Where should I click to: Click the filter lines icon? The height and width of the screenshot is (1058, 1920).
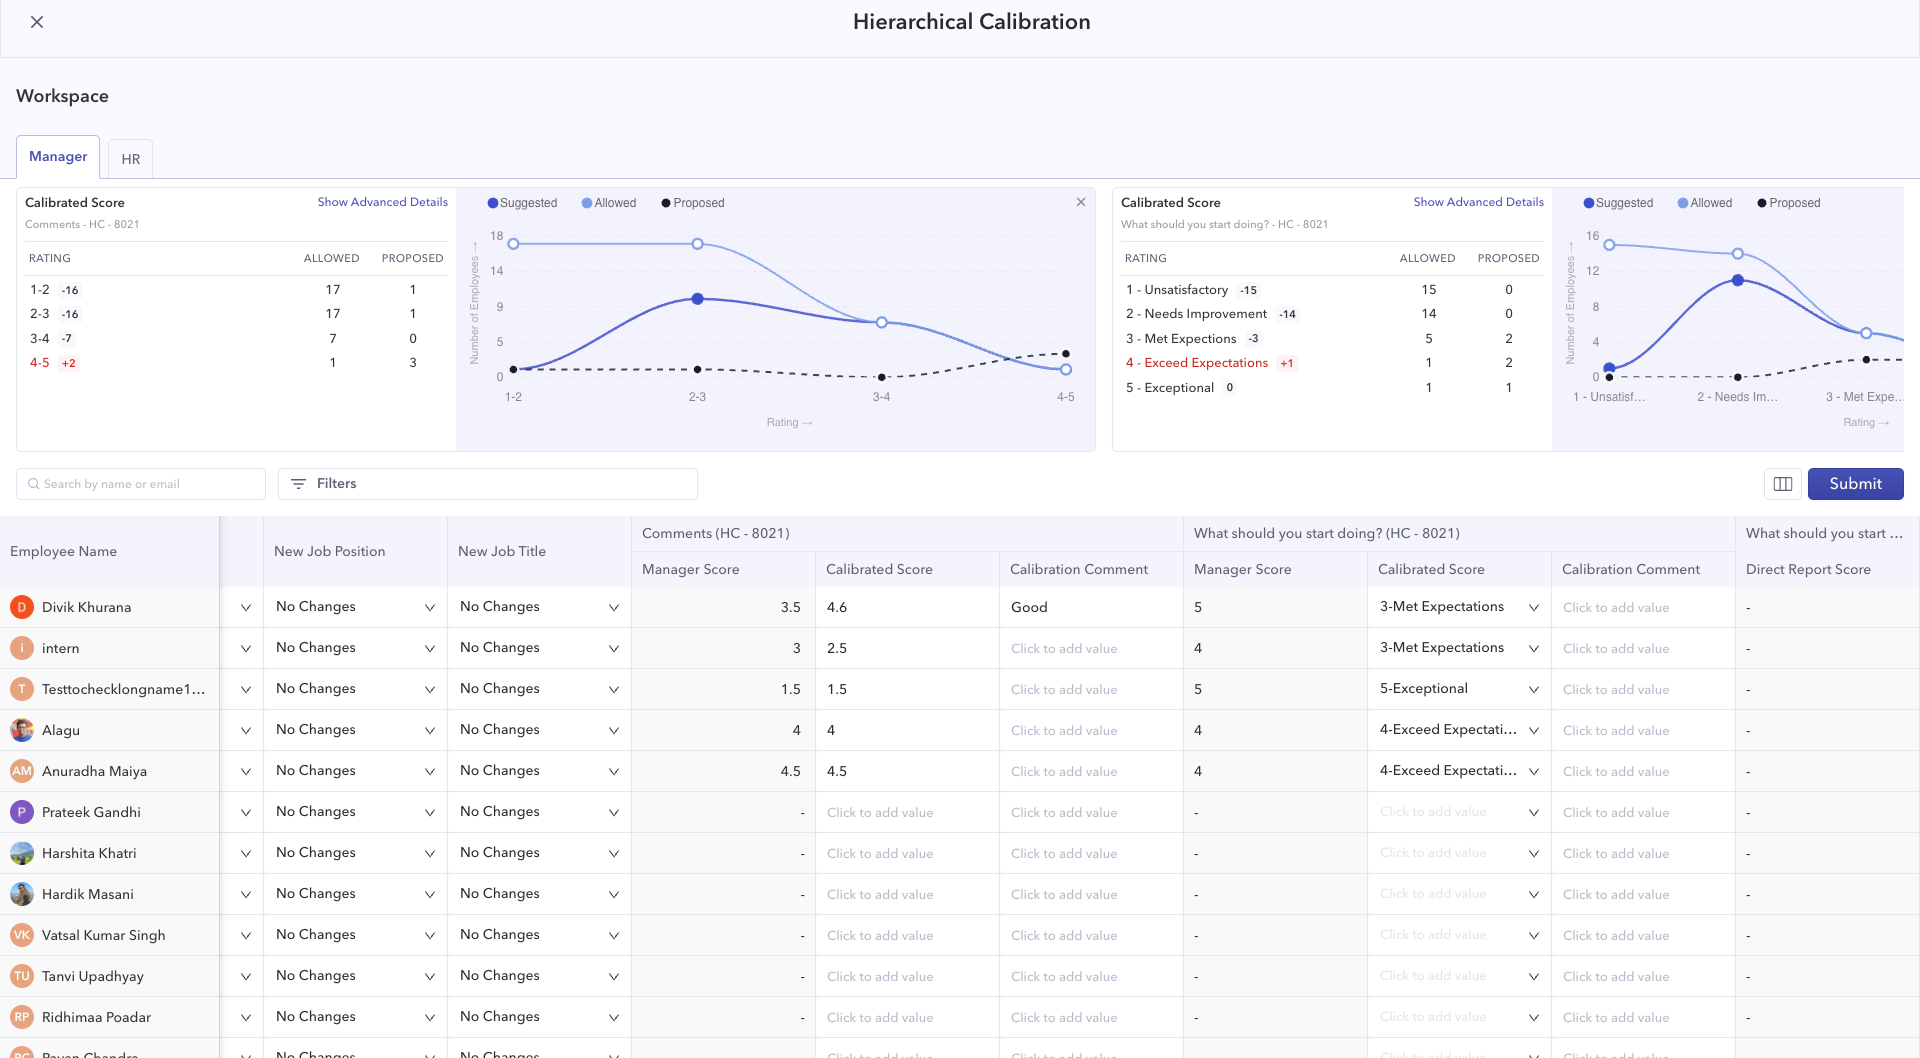click(298, 484)
